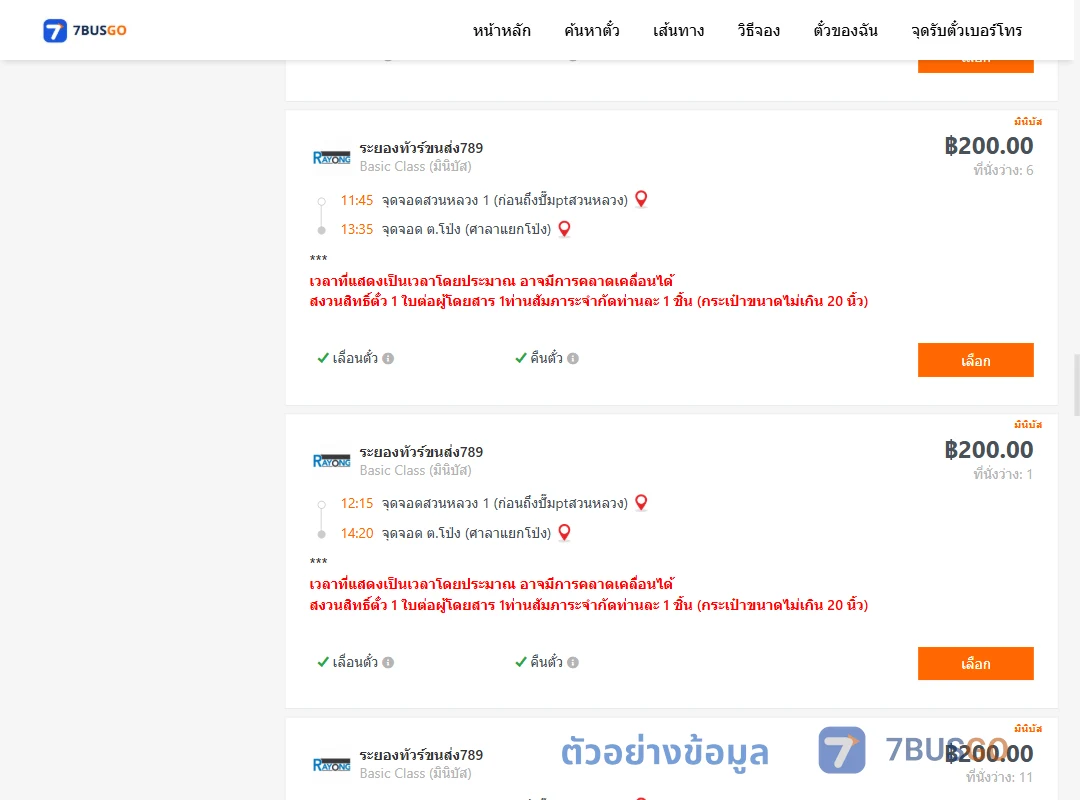Click info icon next to คืนตั๋ว in 12:15 trip
Screen dimensions: 1080x800
pos(573,662)
